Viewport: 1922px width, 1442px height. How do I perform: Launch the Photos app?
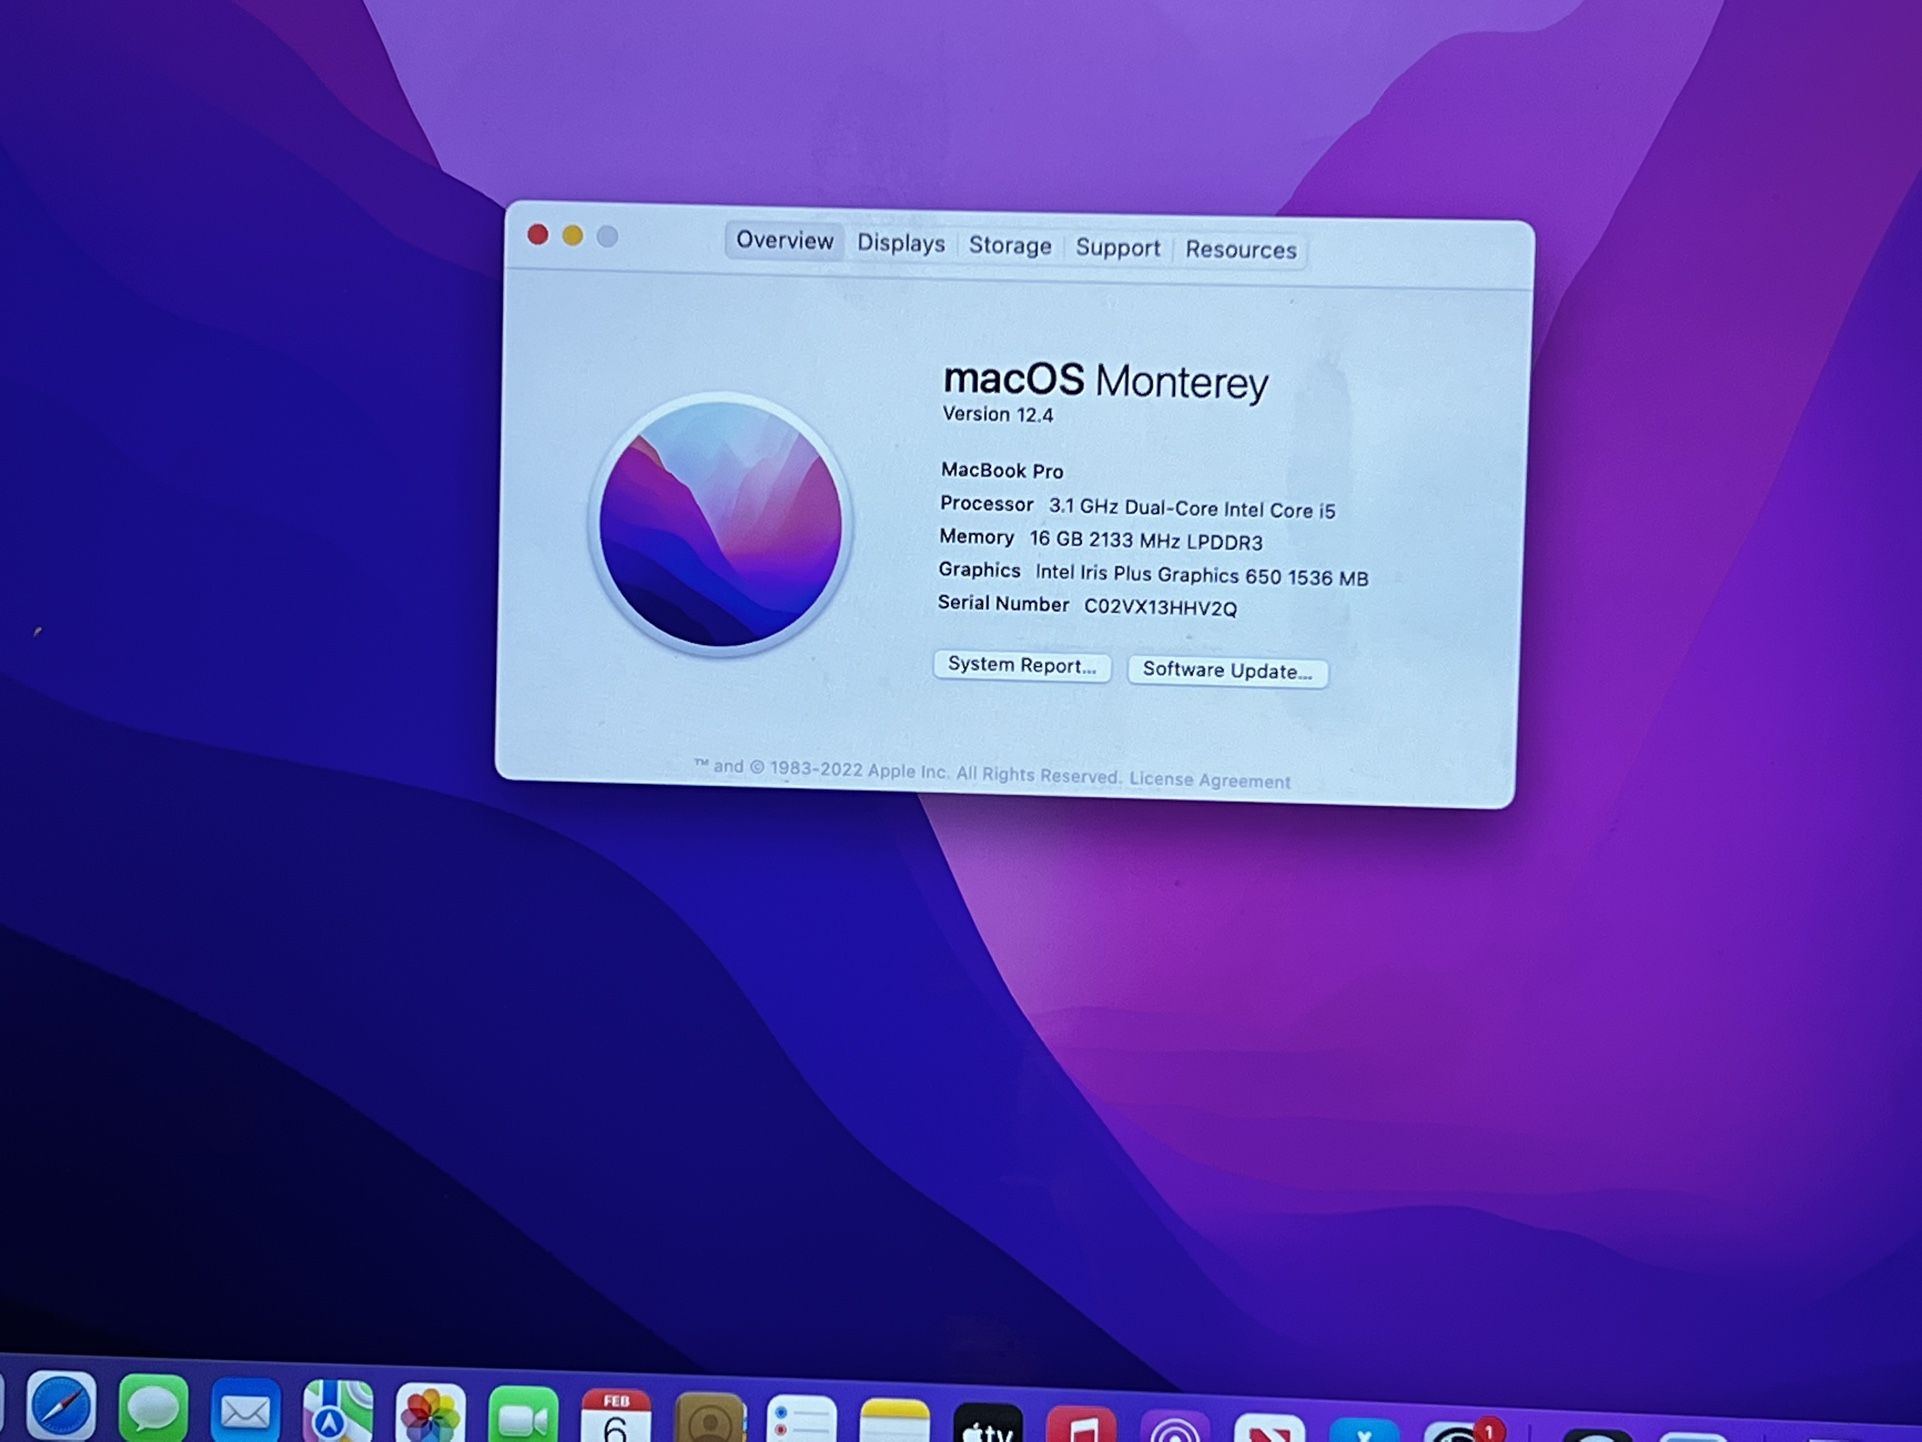[x=430, y=1416]
